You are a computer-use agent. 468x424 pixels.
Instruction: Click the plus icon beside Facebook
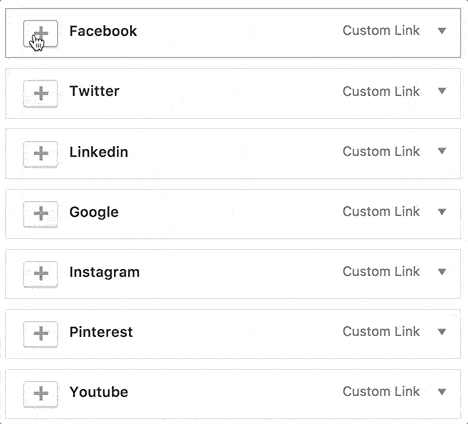pyautogui.click(x=40, y=34)
